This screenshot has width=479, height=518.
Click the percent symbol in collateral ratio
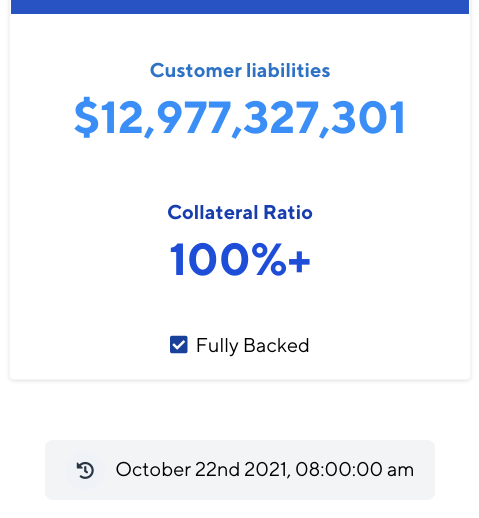point(269,259)
